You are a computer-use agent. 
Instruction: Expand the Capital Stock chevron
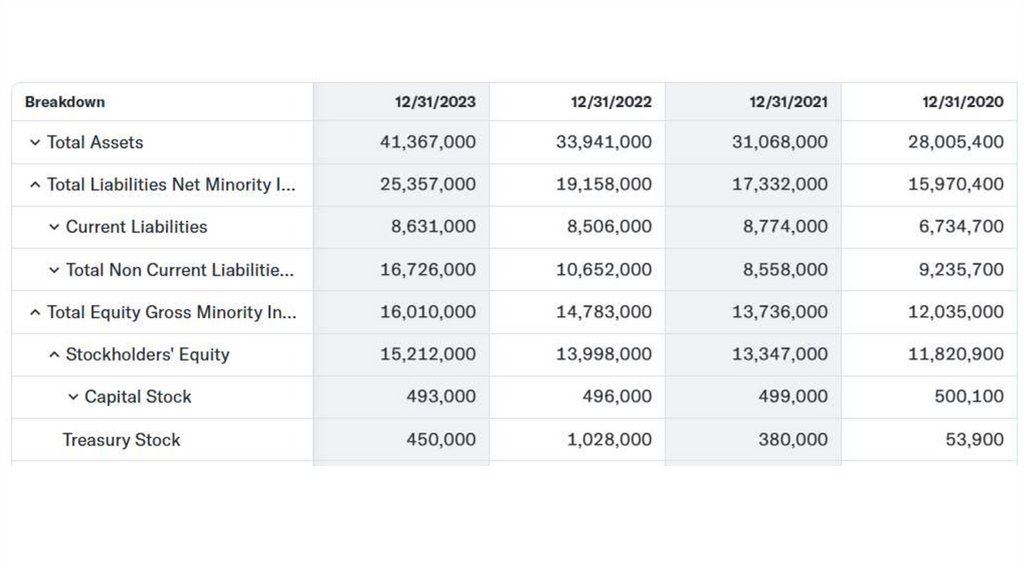click(73, 397)
